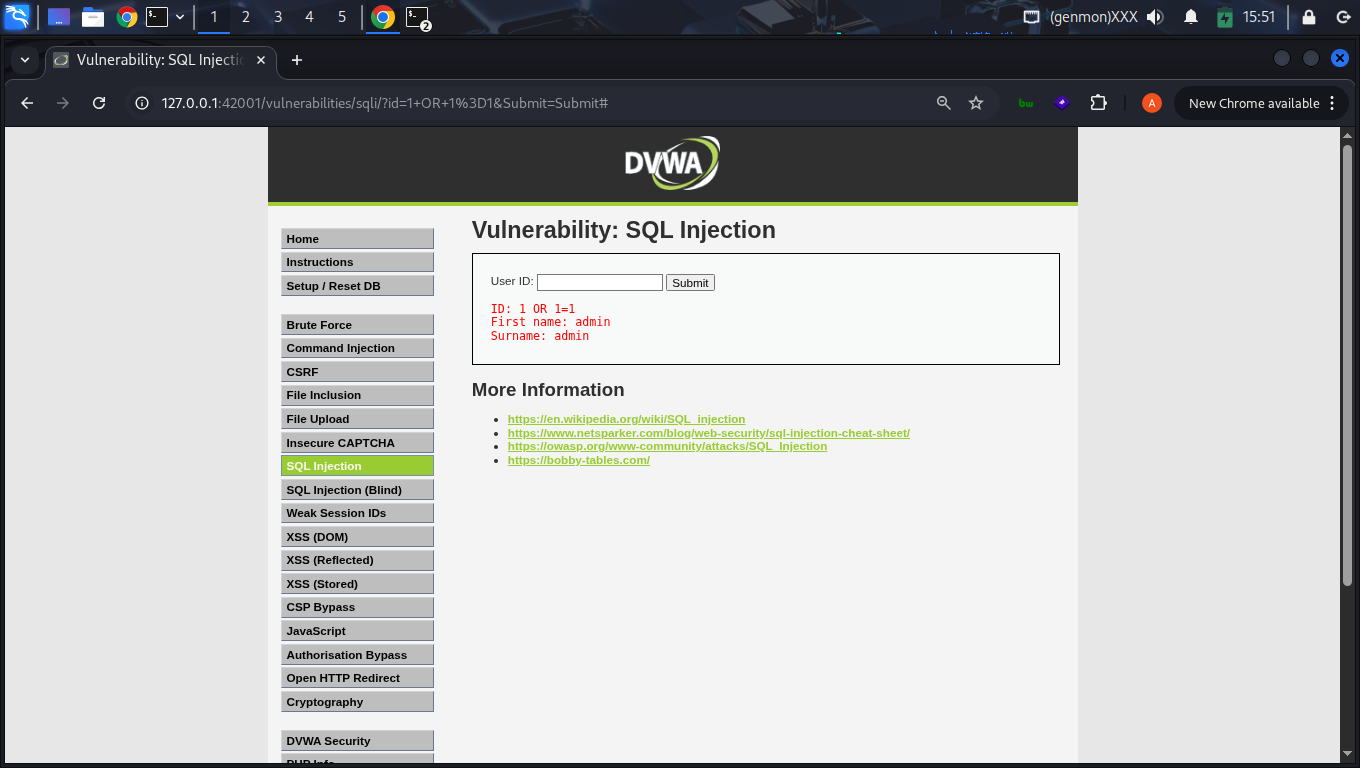Open the new tab plus button
This screenshot has height=768, width=1360.
point(296,60)
